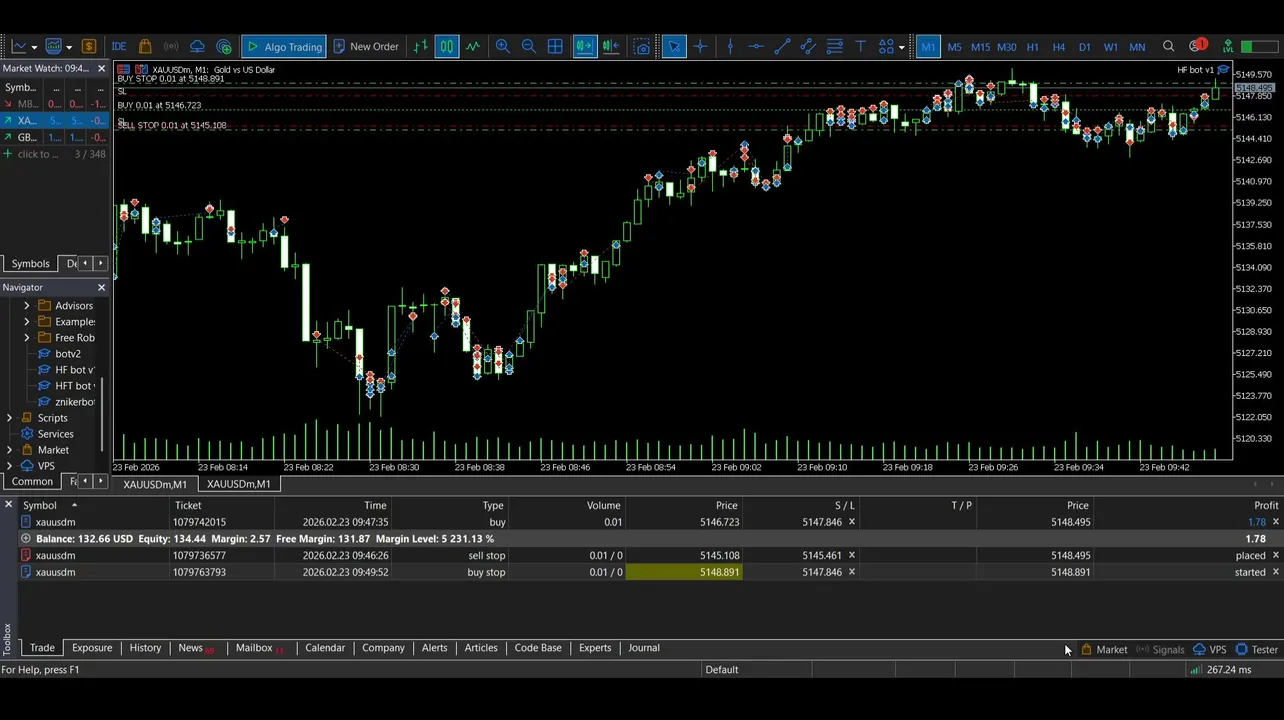Draw a vertical line on chart
1284x720 pixels.
point(730,46)
